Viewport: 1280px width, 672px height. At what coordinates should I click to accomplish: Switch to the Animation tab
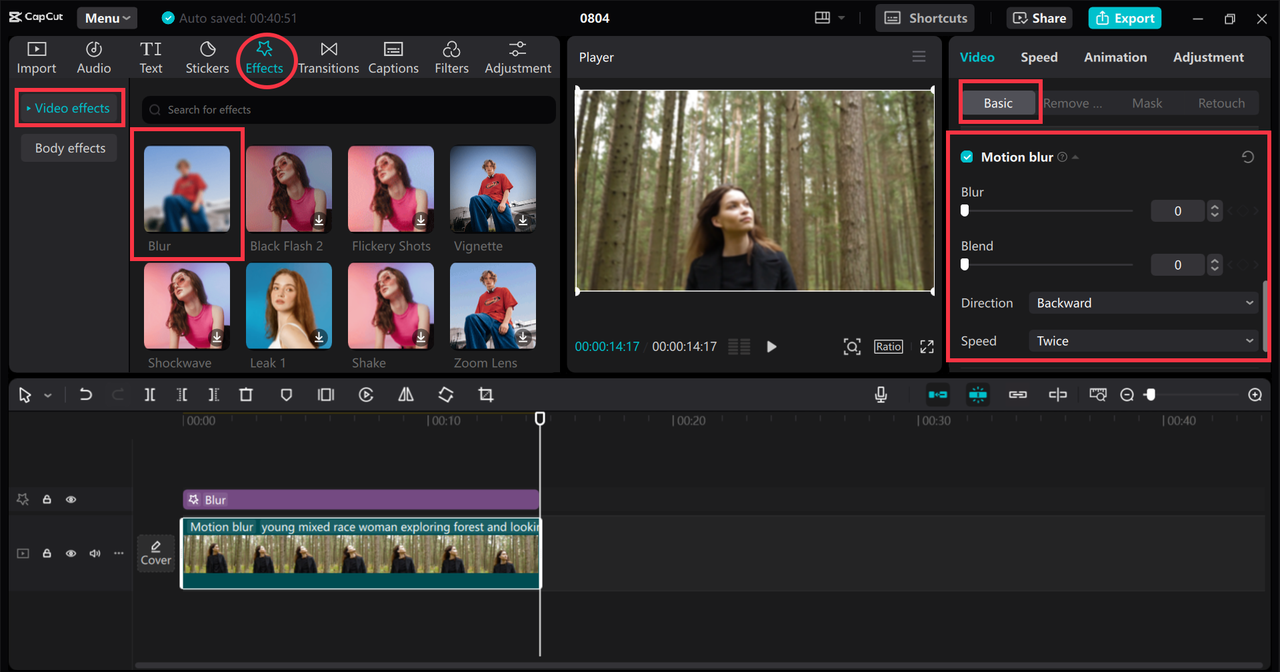pyautogui.click(x=1115, y=57)
